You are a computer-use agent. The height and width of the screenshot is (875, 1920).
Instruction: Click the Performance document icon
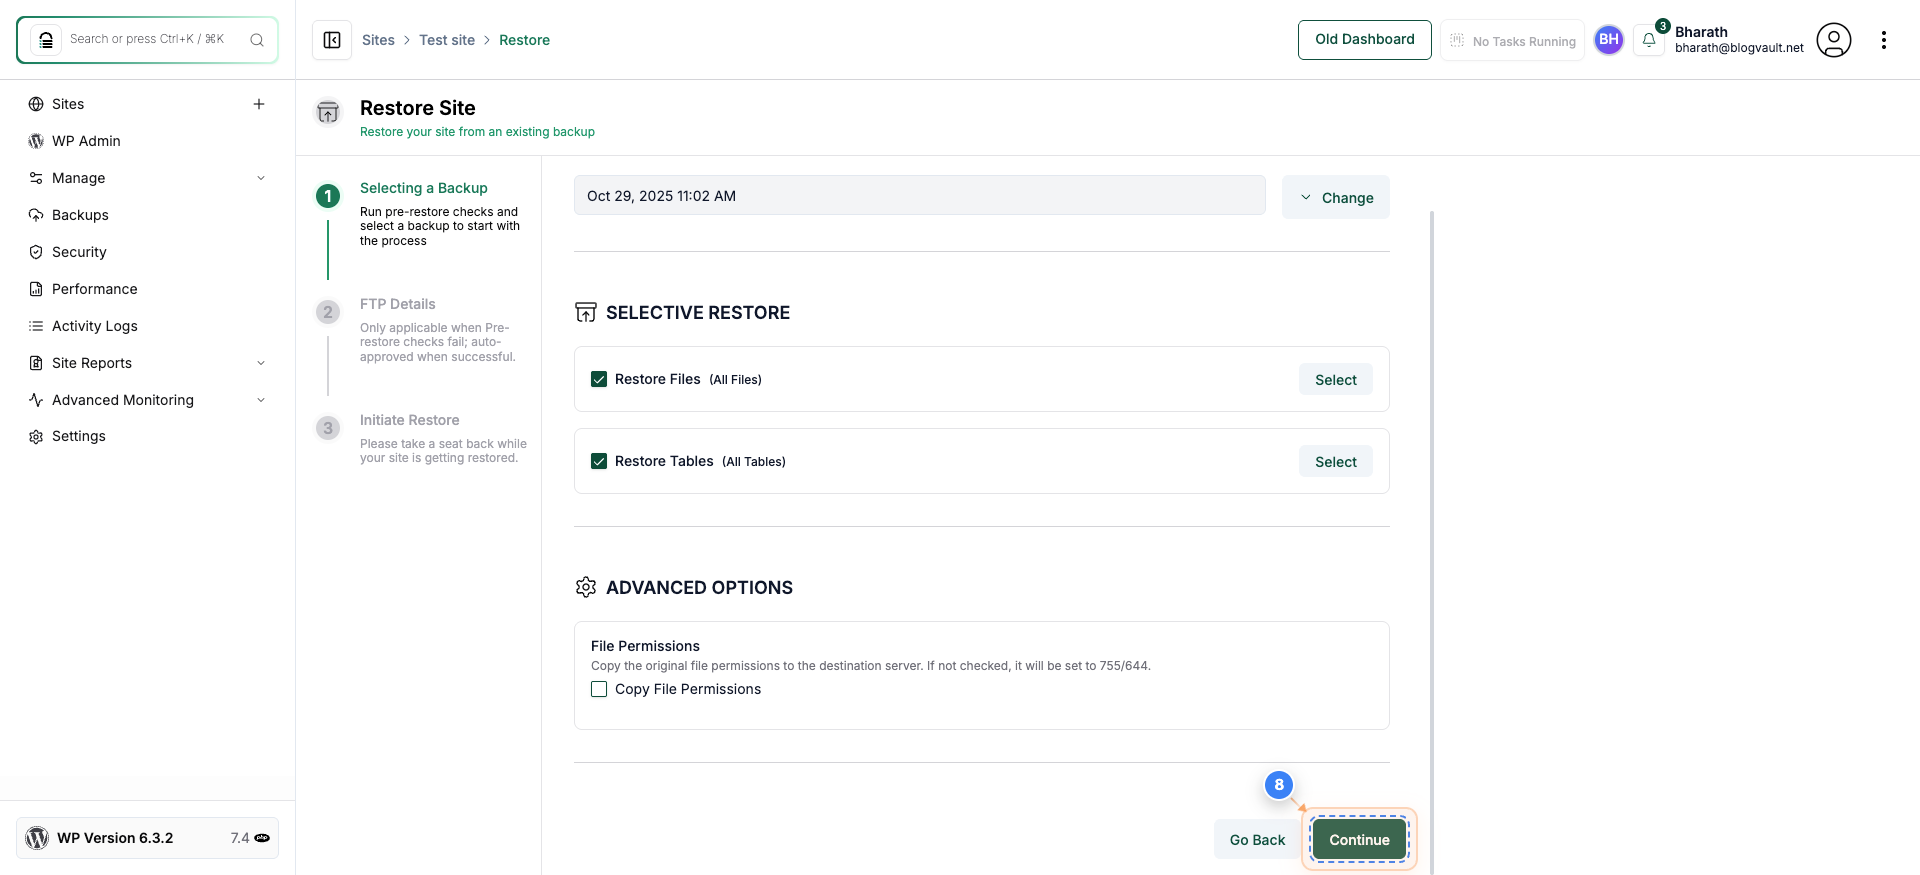point(36,289)
